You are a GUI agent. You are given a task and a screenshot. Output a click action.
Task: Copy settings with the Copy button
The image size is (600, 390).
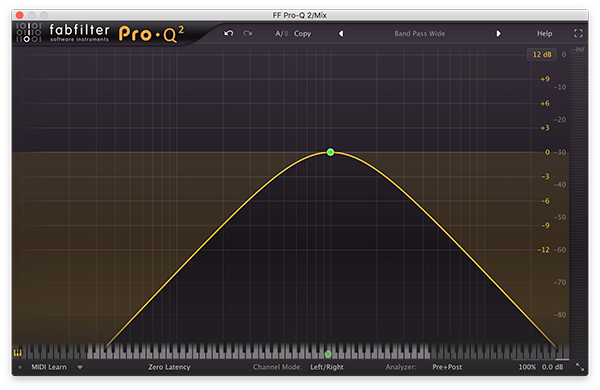coord(302,34)
